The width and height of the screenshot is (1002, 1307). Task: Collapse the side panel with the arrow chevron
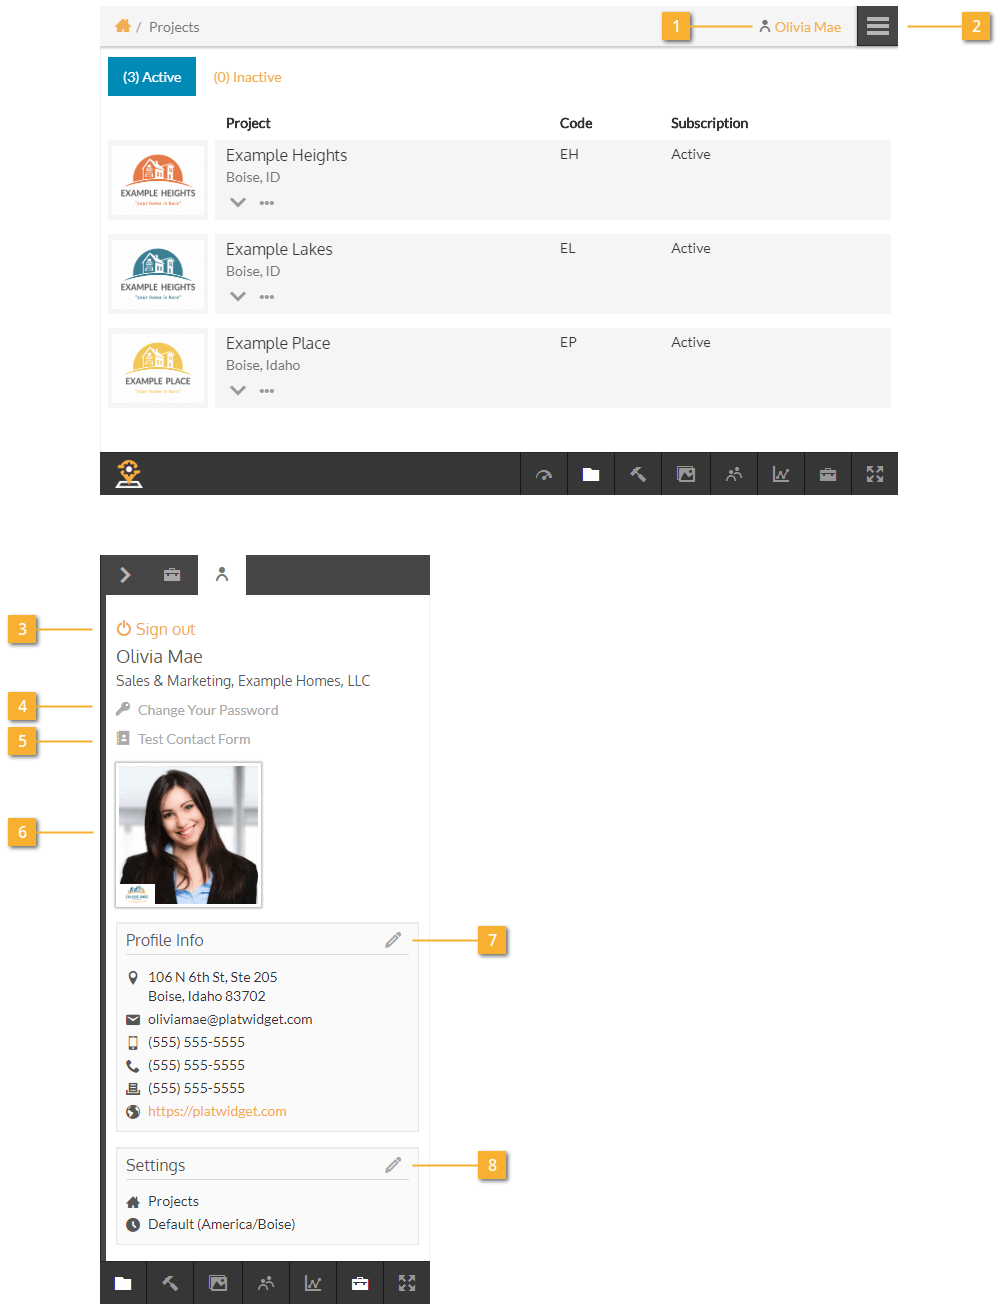[x=125, y=575]
